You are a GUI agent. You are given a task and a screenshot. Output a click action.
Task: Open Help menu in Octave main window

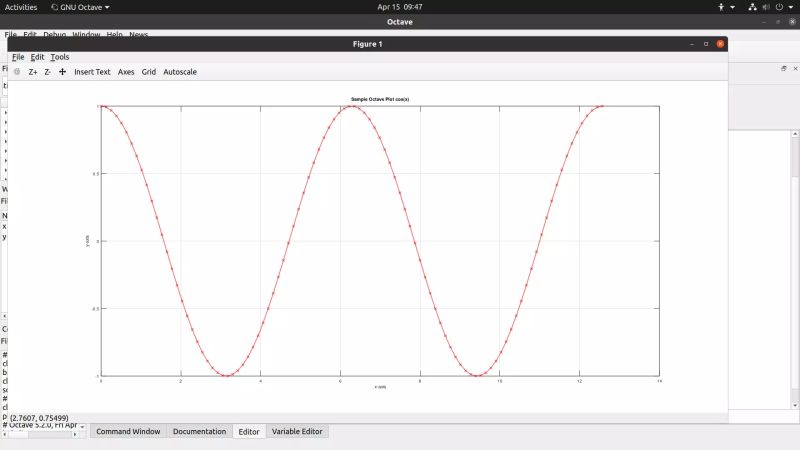tap(114, 34)
